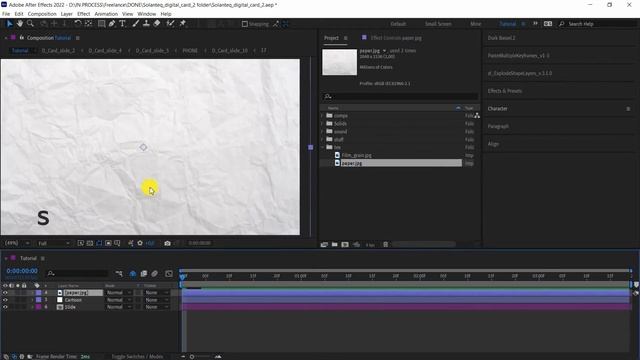
Task: Expand the Solids folder
Action: coord(322,123)
